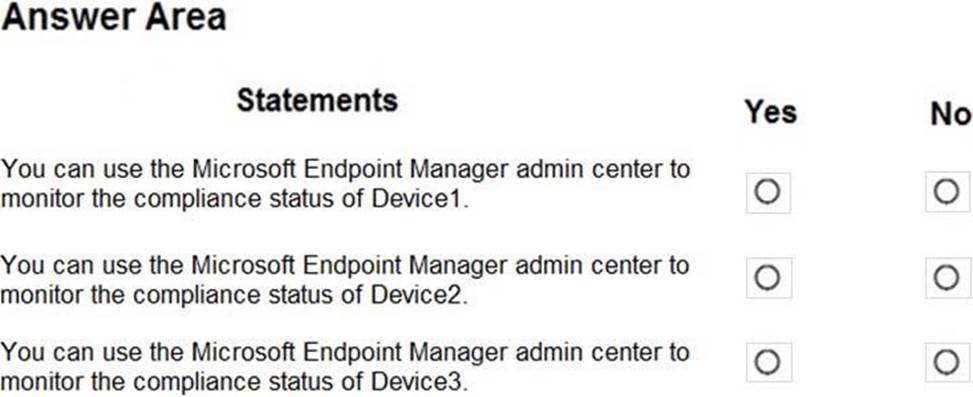Choose Yes for the Device2 statement
The height and width of the screenshot is (397, 973).
coord(768,277)
